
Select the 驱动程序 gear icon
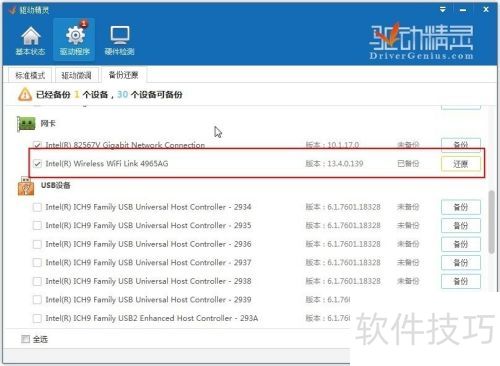pyautogui.click(x=75, y=40)
